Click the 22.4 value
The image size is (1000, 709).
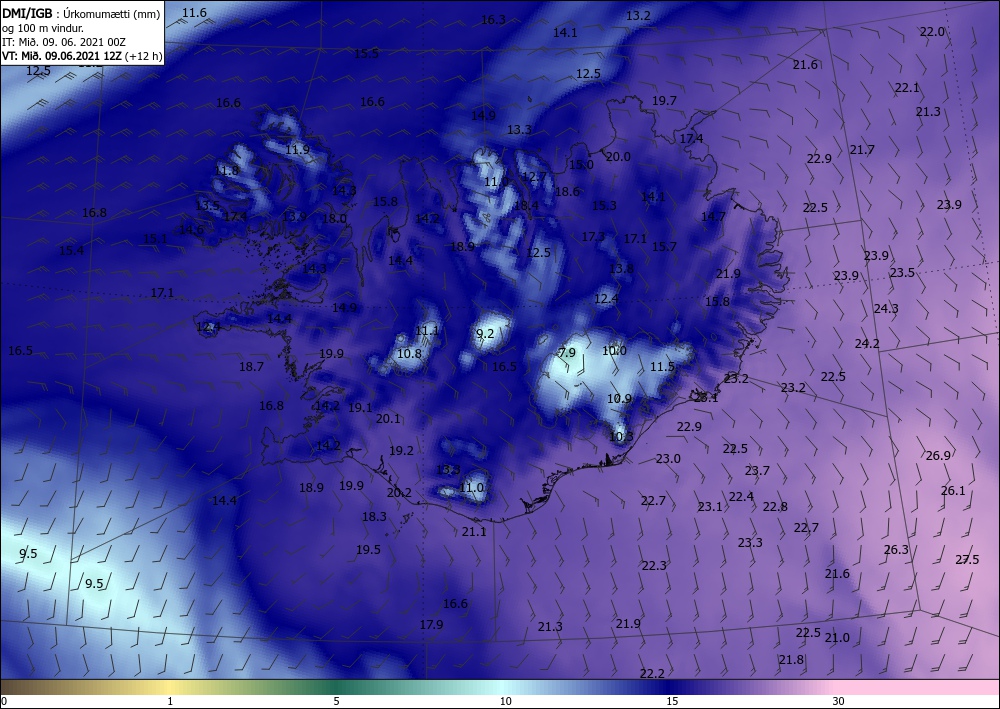[741, 497]
